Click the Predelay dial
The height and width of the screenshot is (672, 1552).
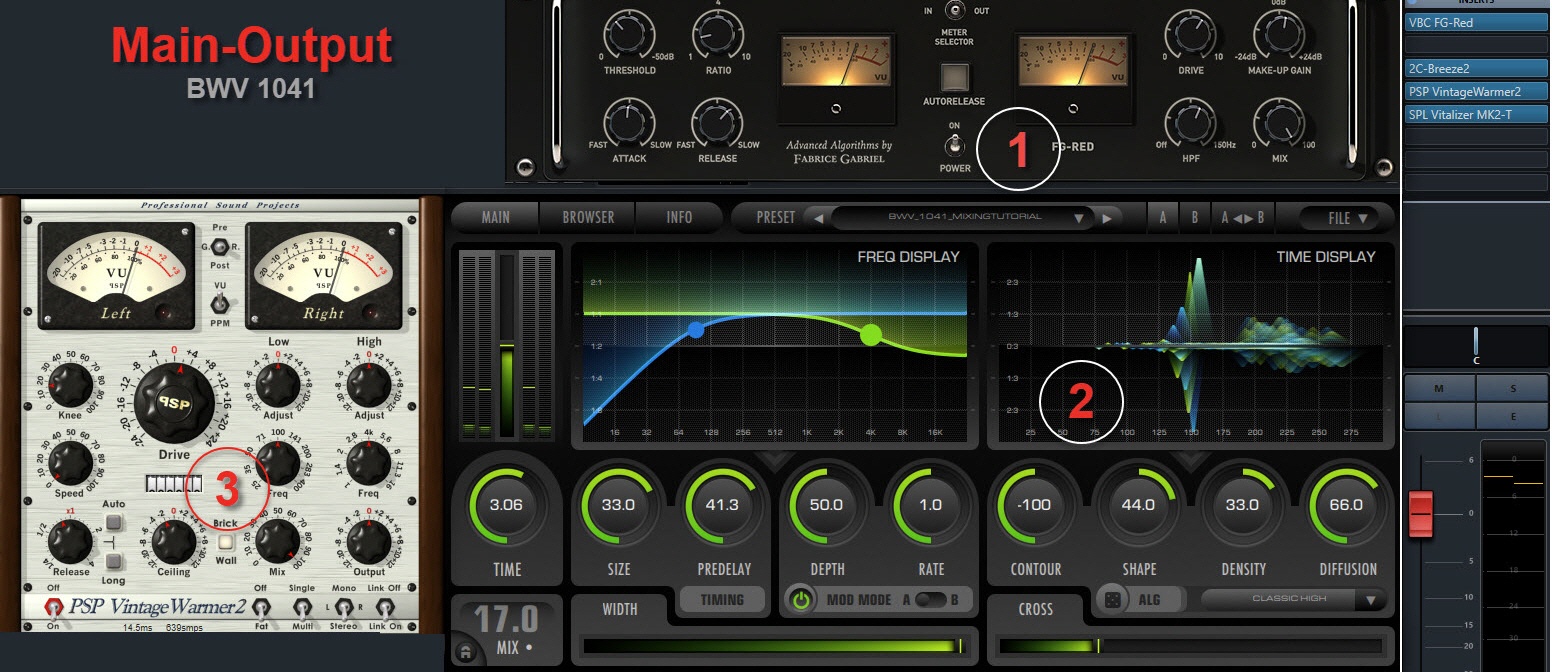tap(722, 505)
